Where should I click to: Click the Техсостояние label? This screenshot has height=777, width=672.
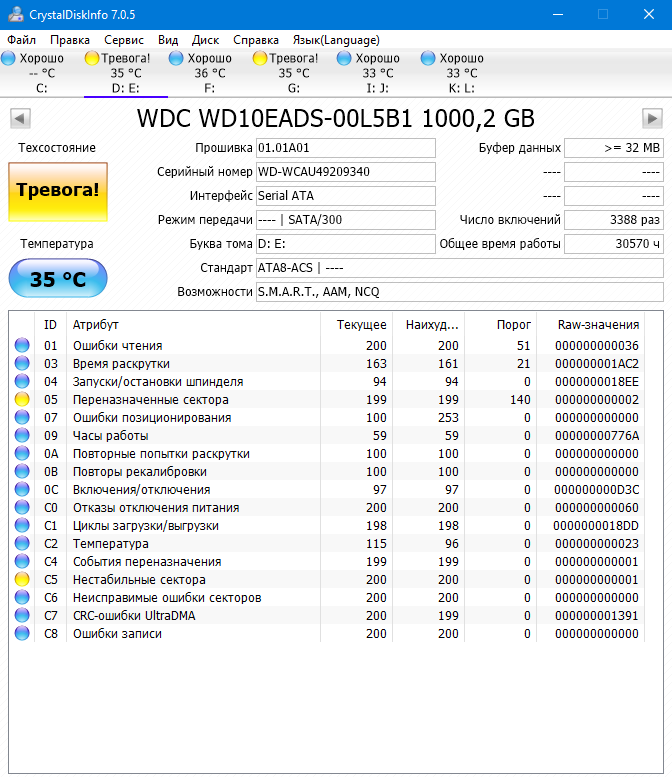(57, 148)
